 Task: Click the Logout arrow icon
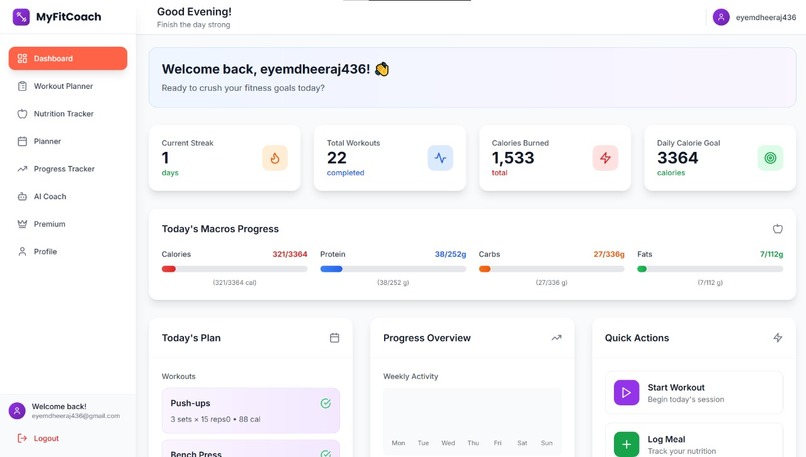point(22,438)
